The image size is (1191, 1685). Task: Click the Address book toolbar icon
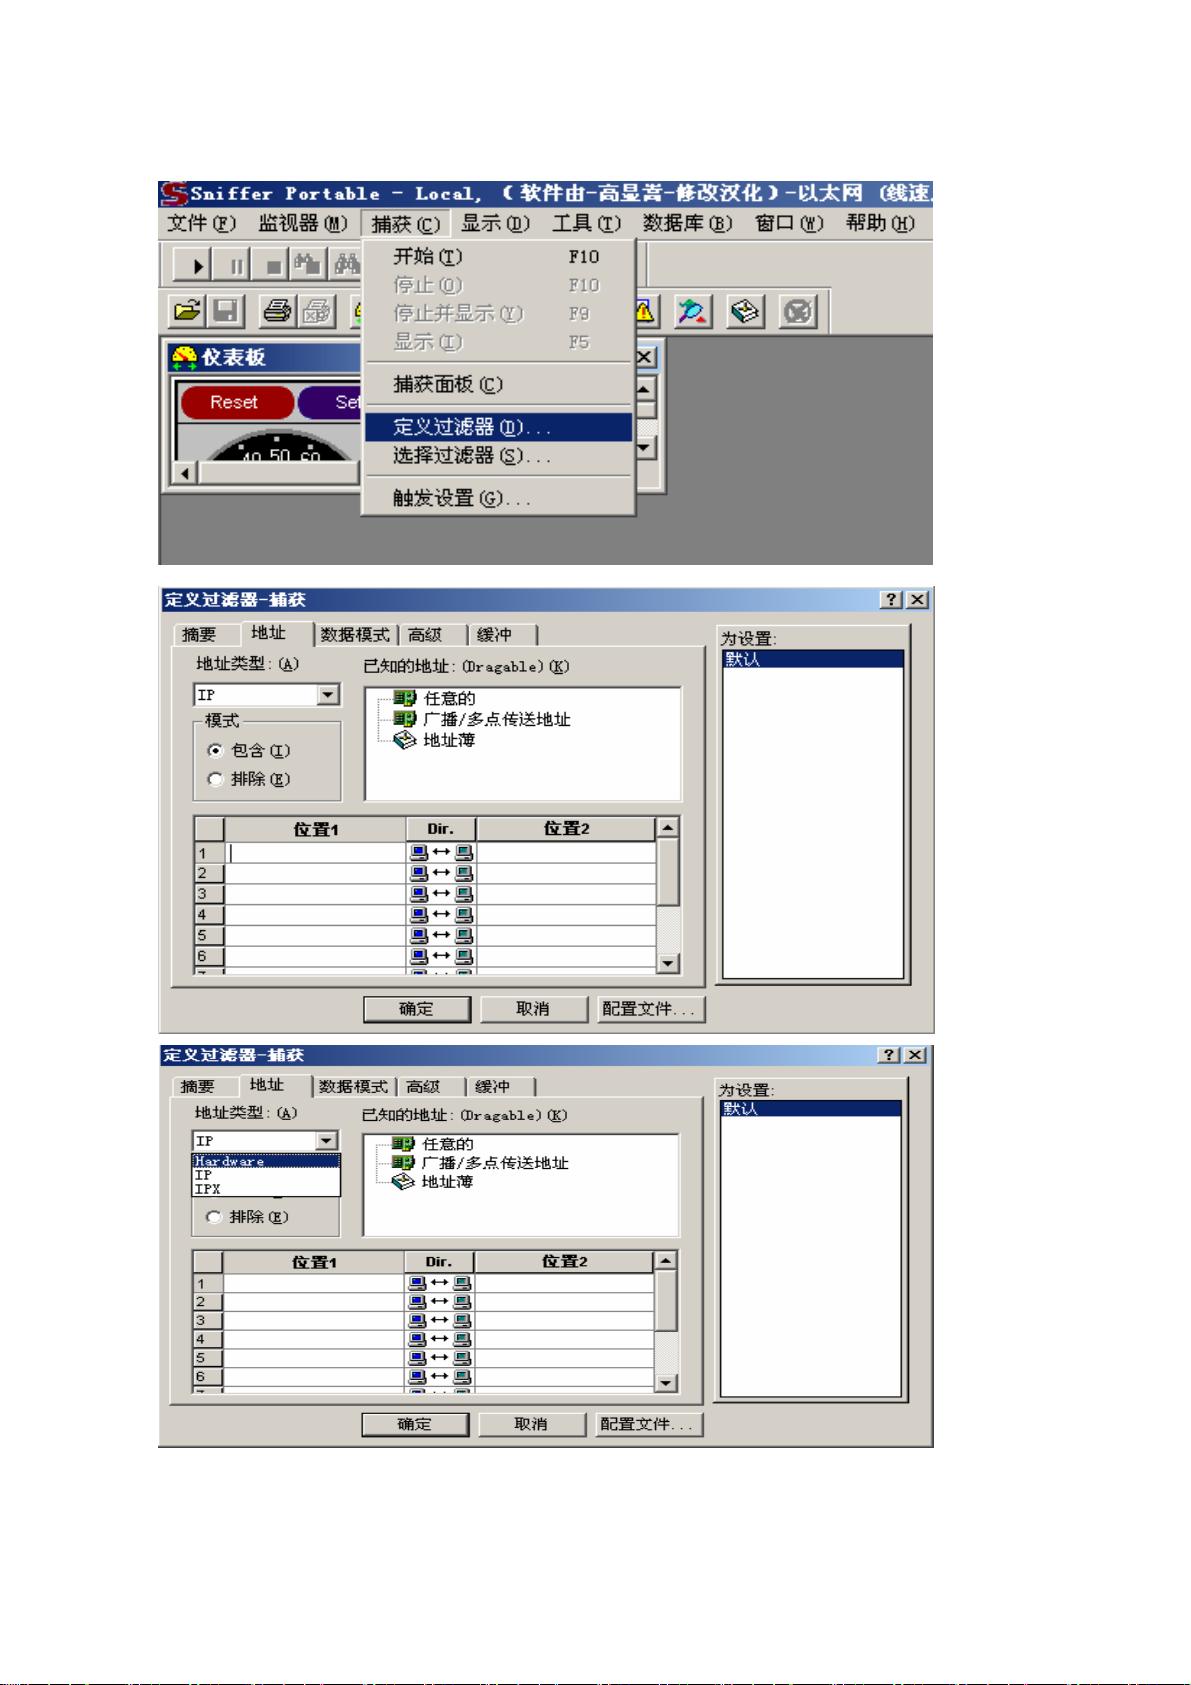747,312
